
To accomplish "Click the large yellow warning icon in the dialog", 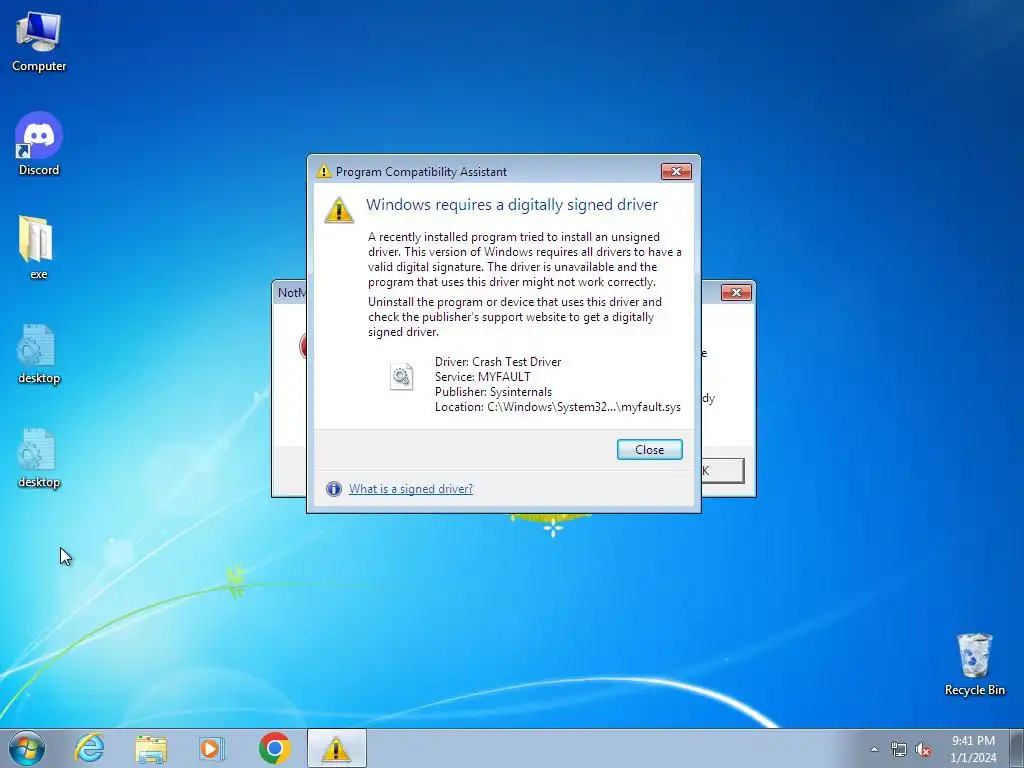I will (x=339, y=210).
